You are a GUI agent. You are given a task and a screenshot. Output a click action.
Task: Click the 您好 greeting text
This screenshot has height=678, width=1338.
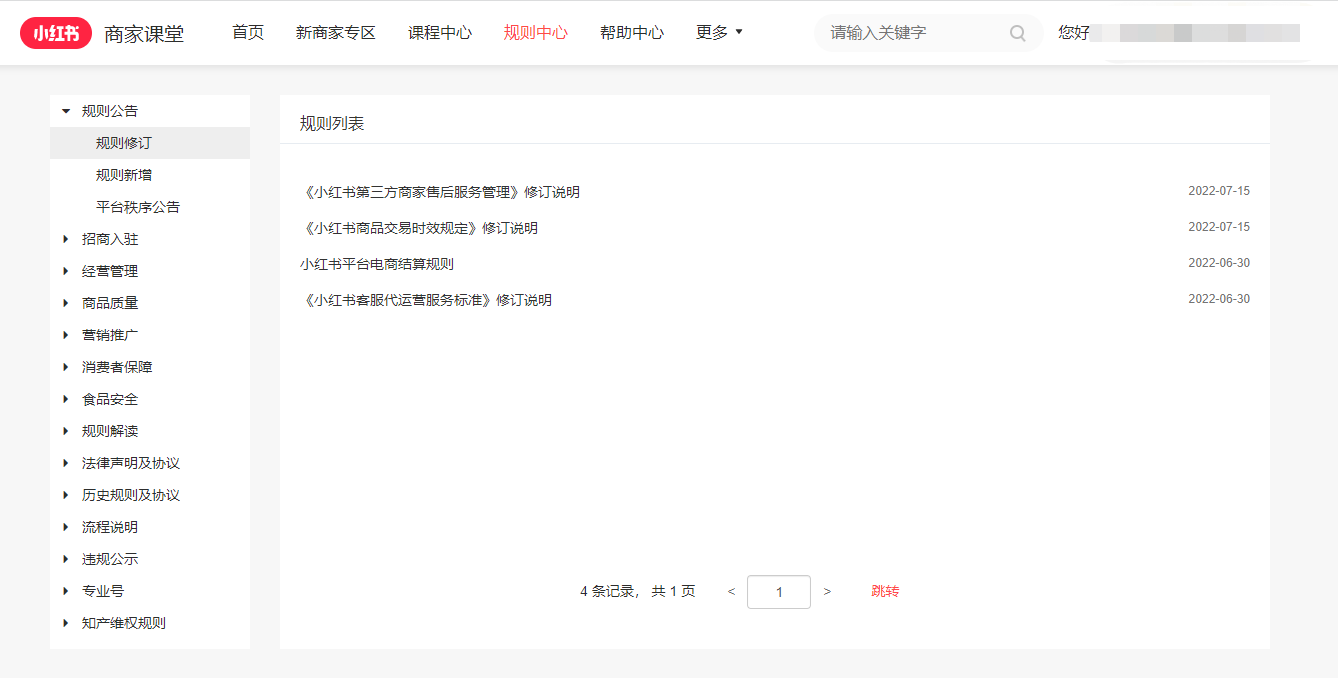click(x=1074, y=33)
